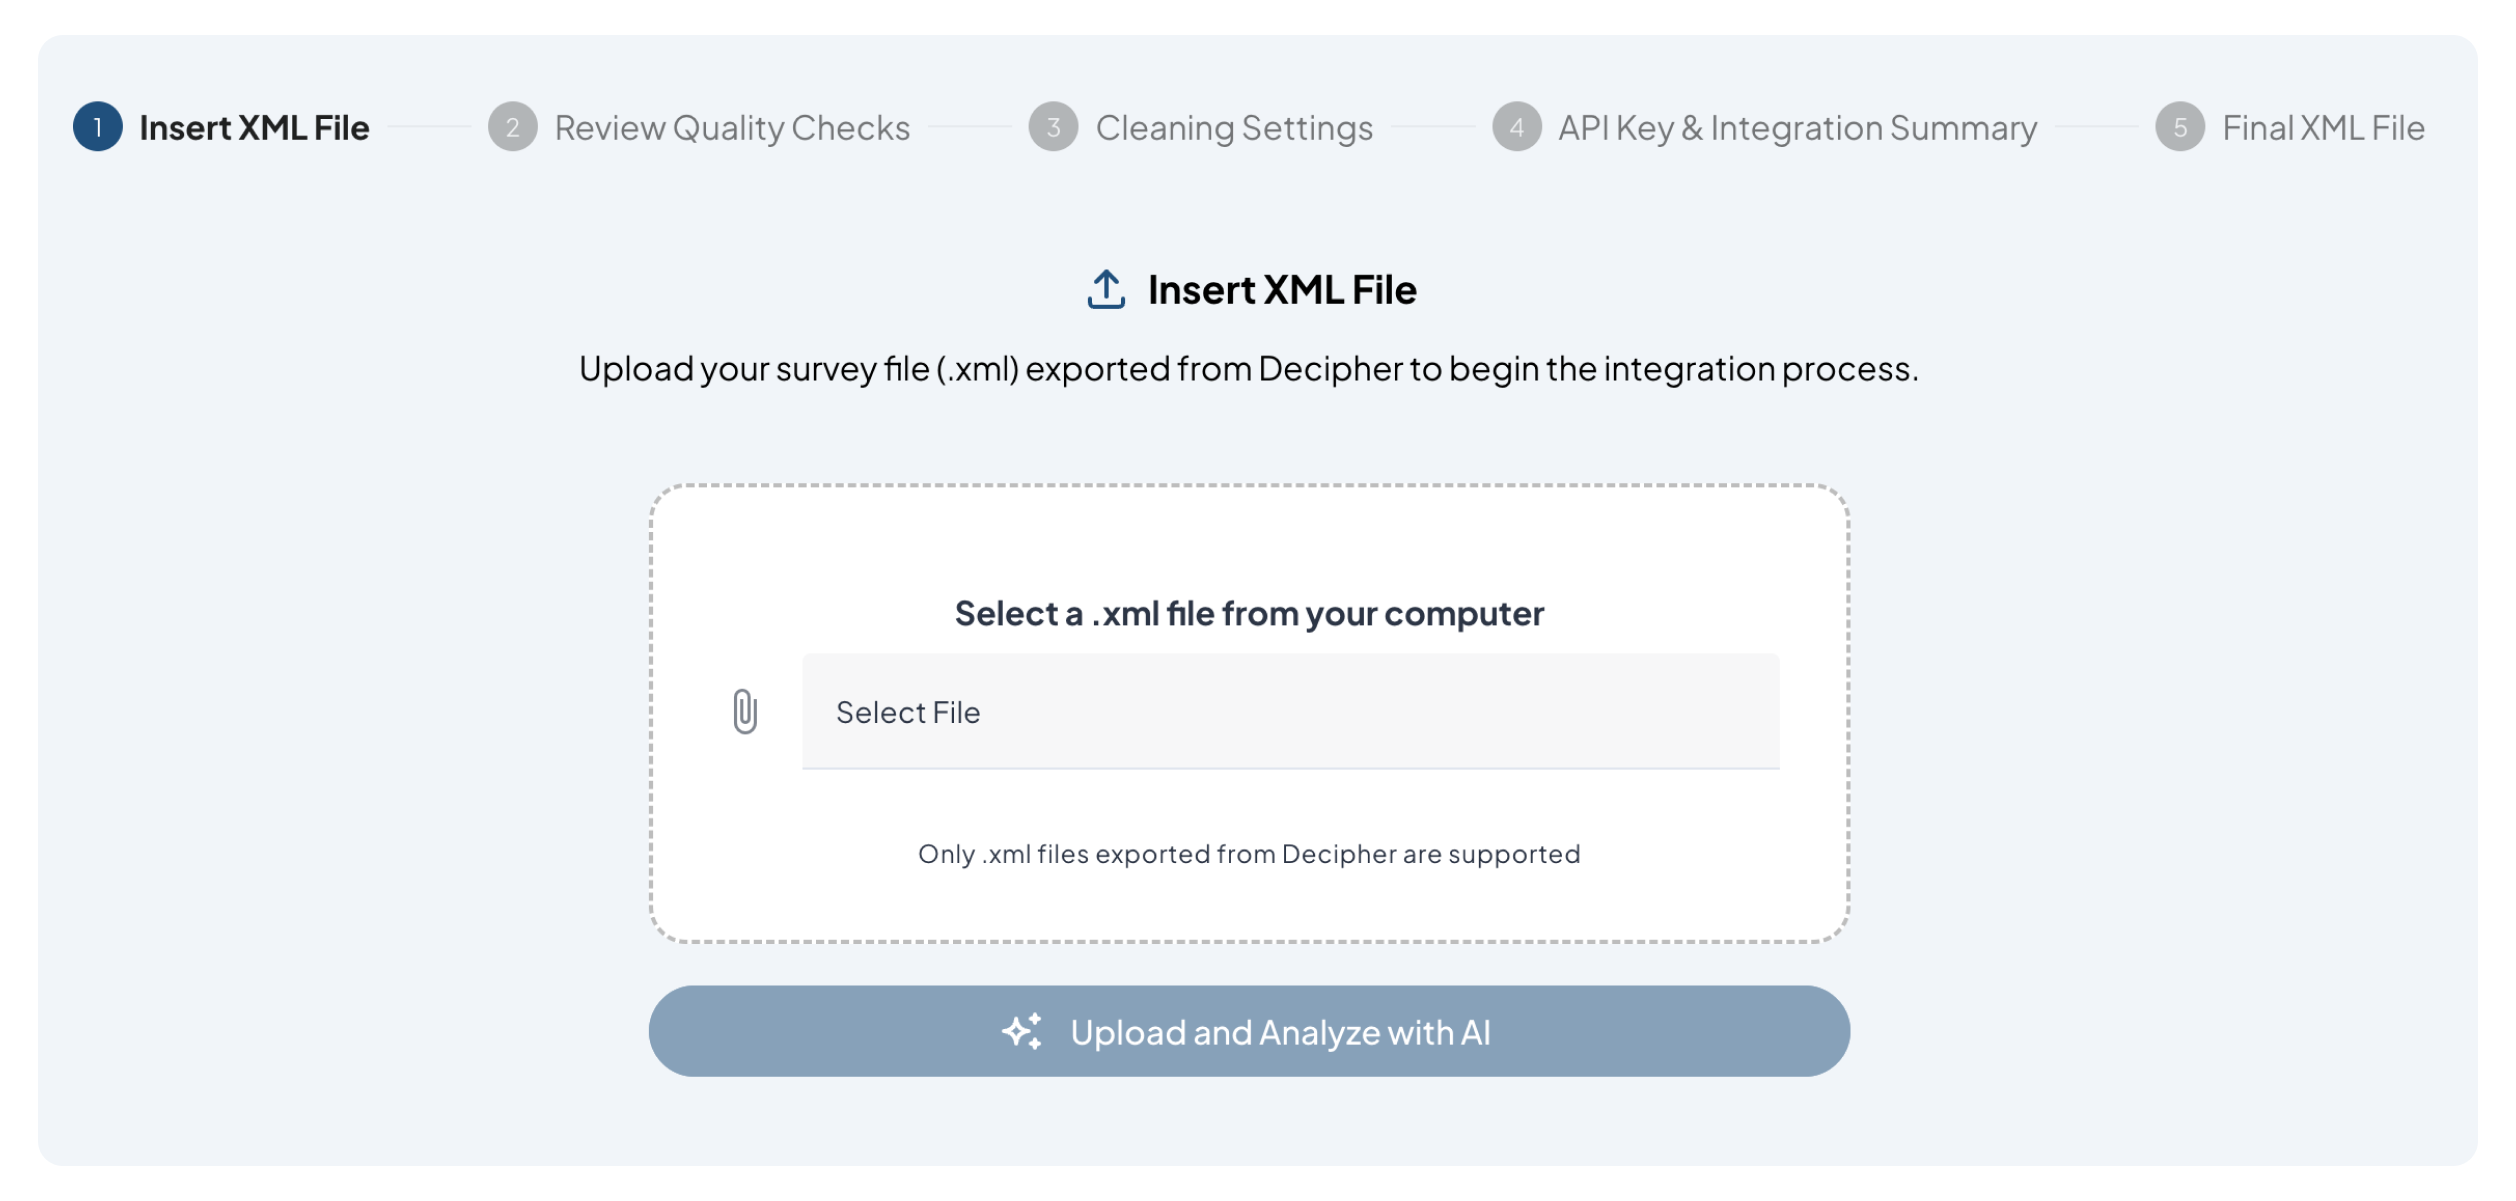The height and width of the screenshot is (1201, 2516).
Task: Click the upload arrow icon beside heading
Action: (x=1106, y=290)
